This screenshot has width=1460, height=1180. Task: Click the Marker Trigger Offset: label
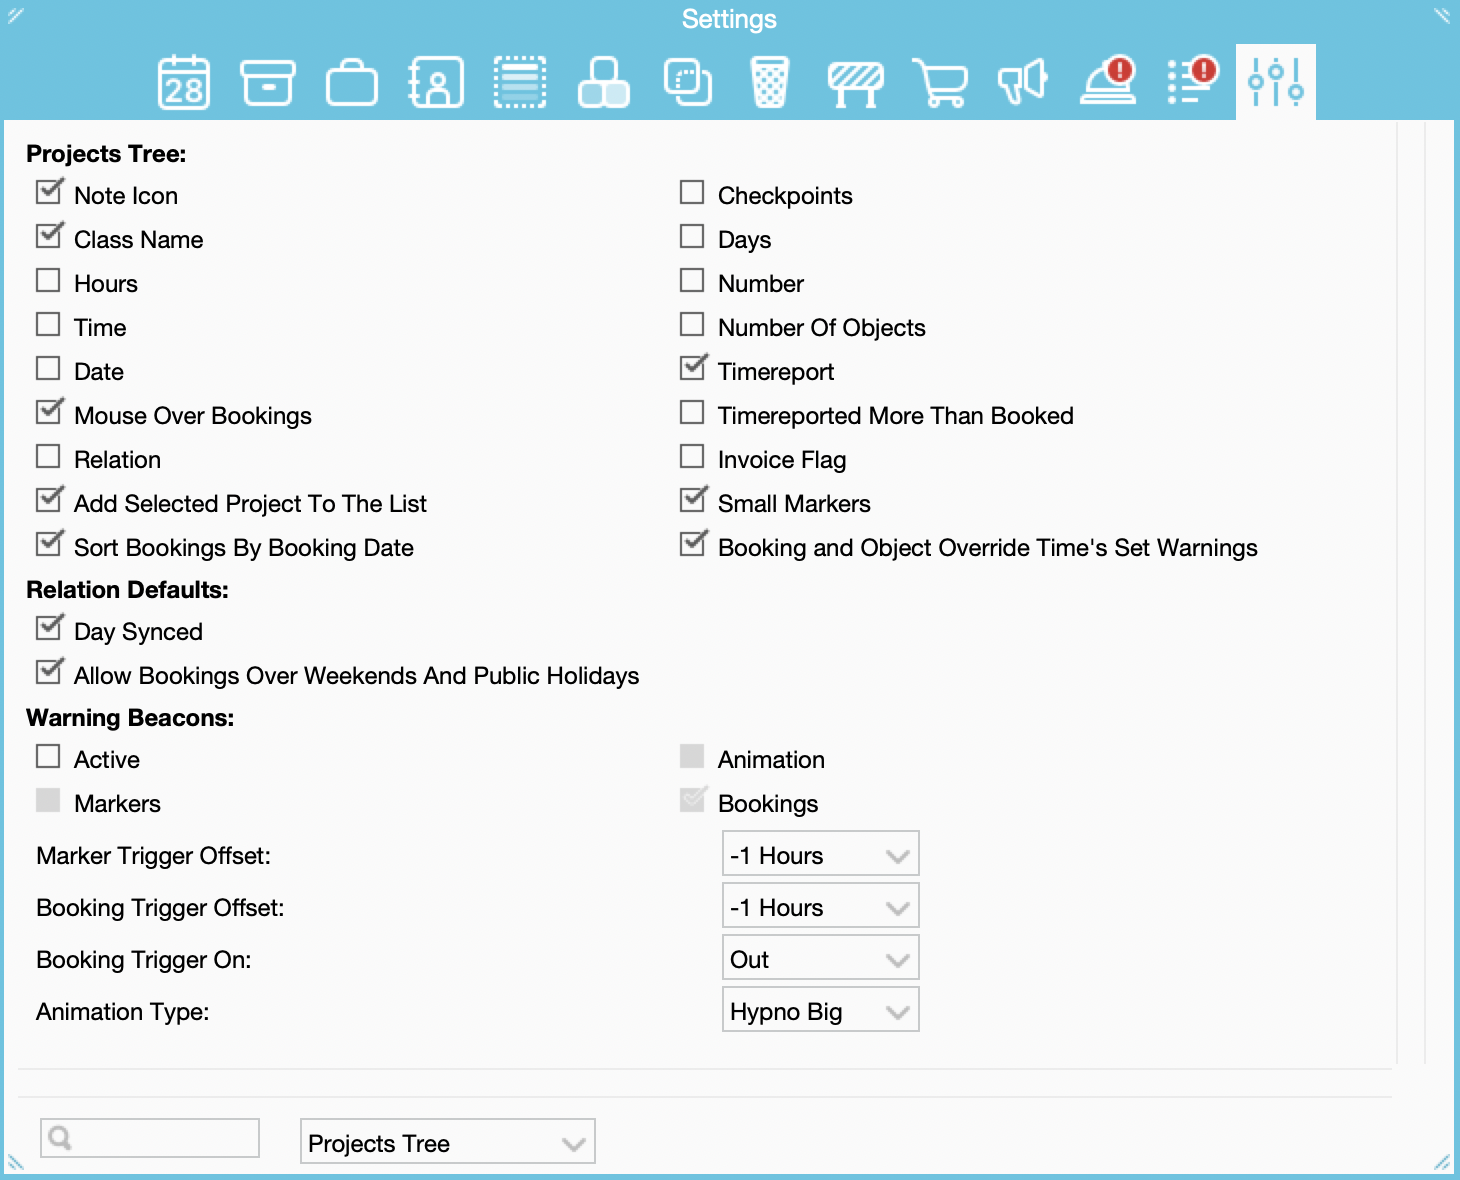pos(153,856)
